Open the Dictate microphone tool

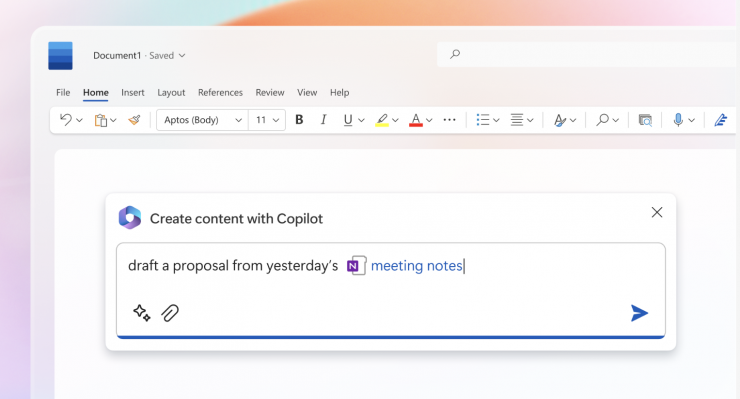(x=678, y=120)
